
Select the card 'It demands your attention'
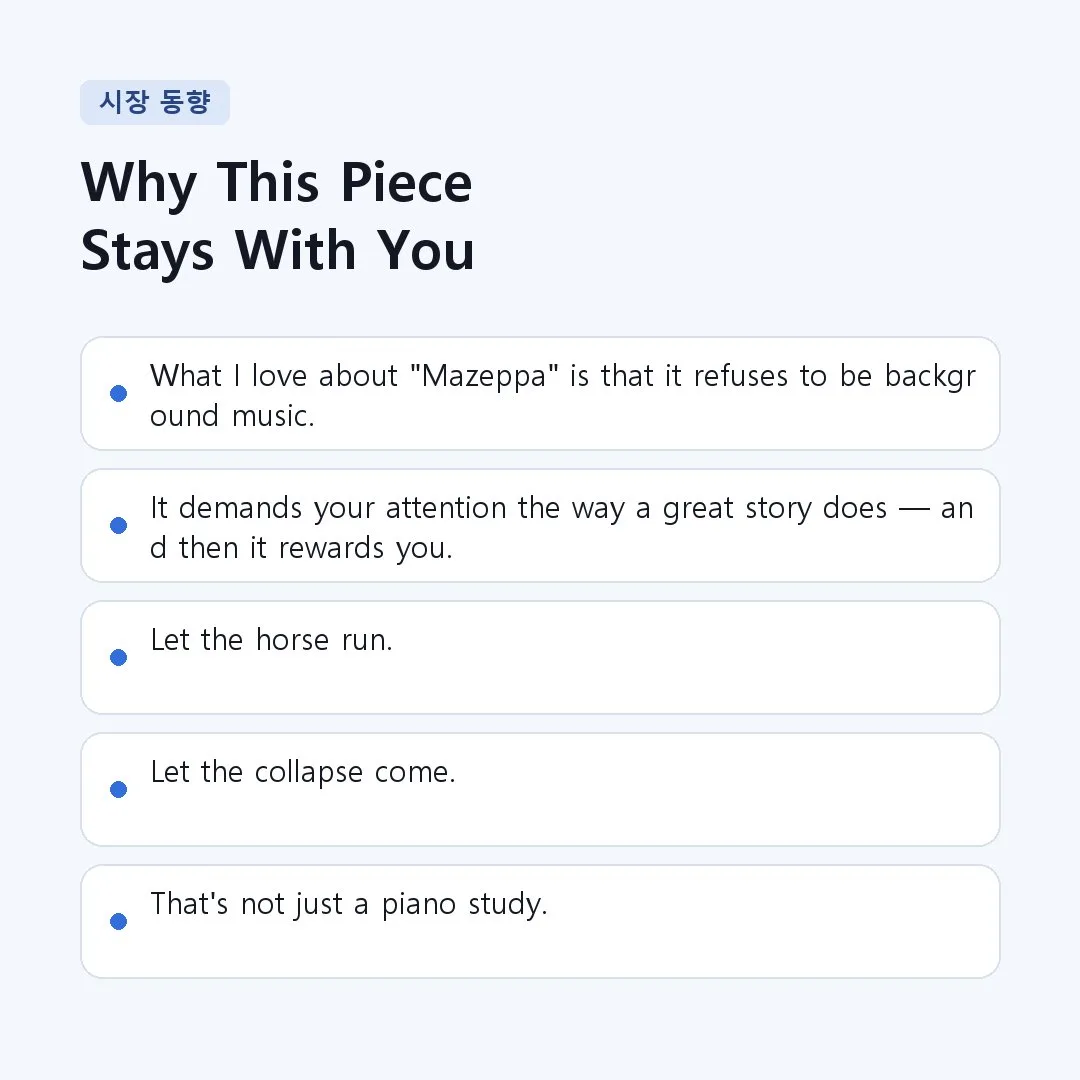coord(540,526)
